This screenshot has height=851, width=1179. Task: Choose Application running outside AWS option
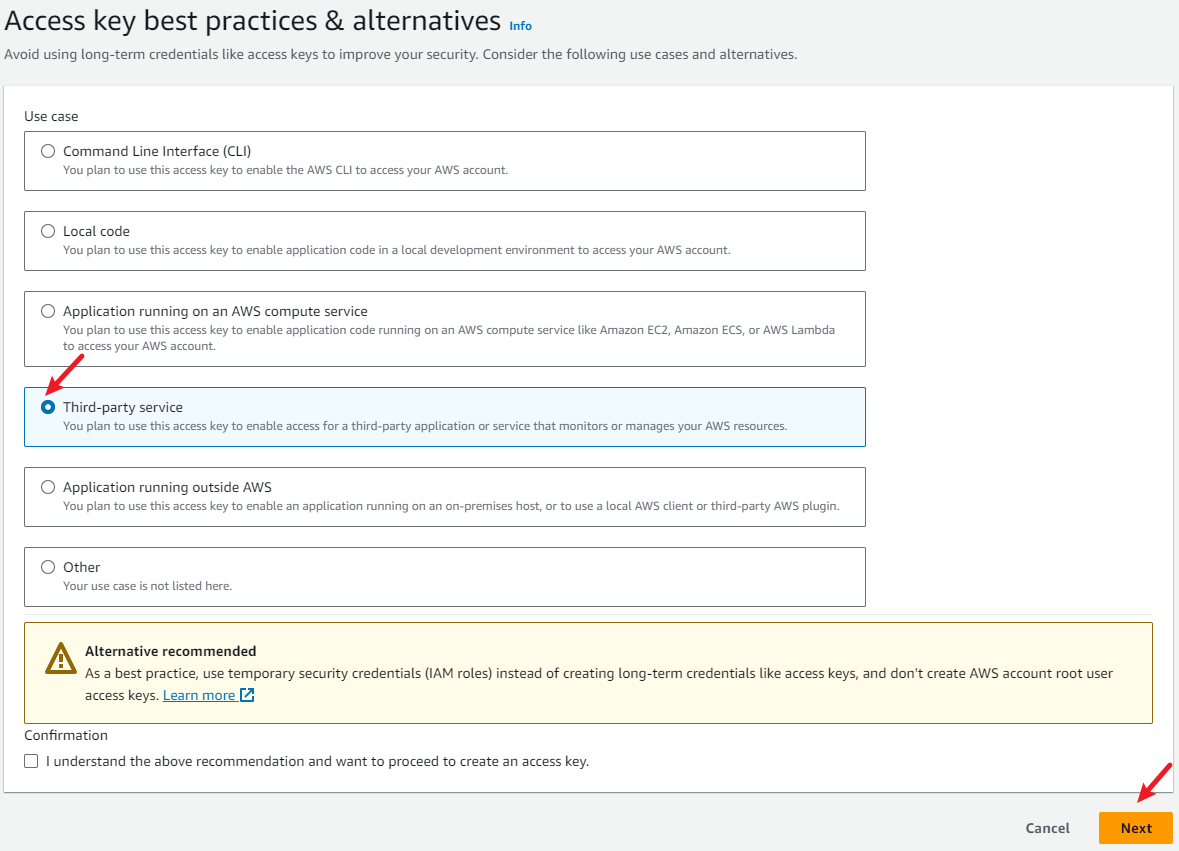point(48,487)
